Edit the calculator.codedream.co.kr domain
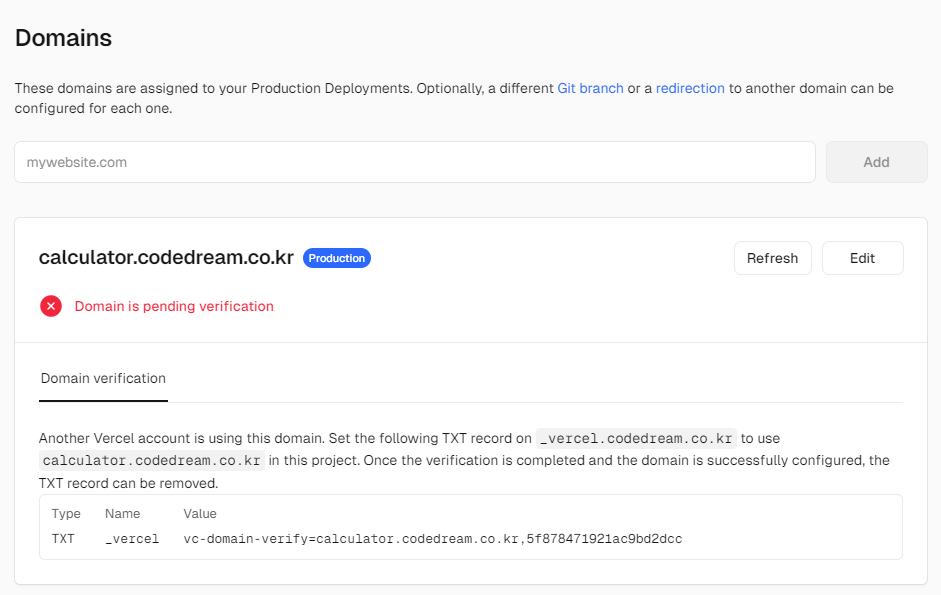 [862, 258]
